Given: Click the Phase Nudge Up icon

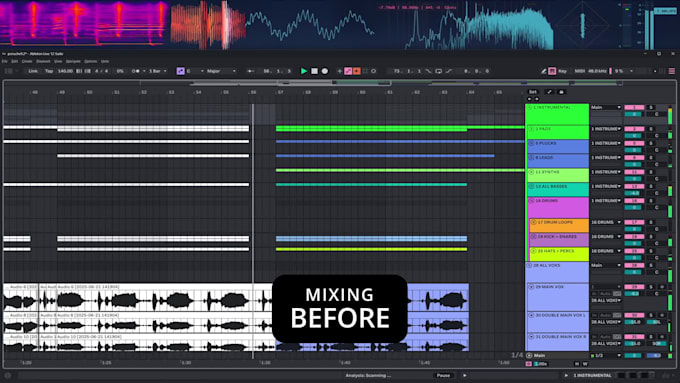Looking at the screenshot, I should point(87,71).
